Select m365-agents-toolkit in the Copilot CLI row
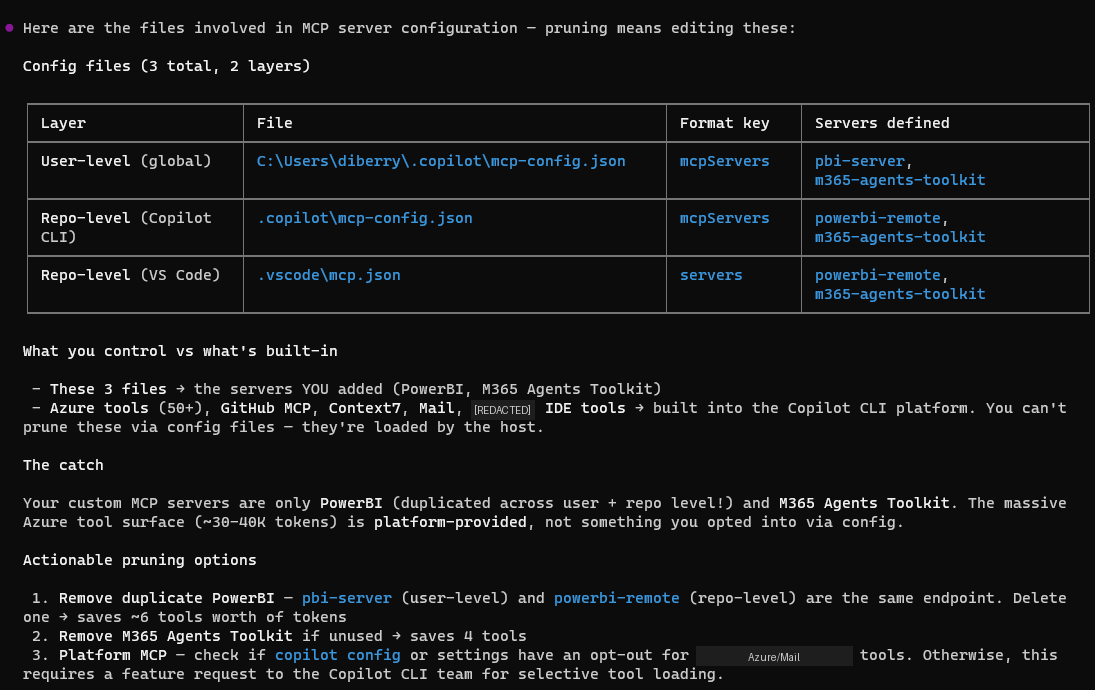 pyautogui.click(x=899, y=237)
